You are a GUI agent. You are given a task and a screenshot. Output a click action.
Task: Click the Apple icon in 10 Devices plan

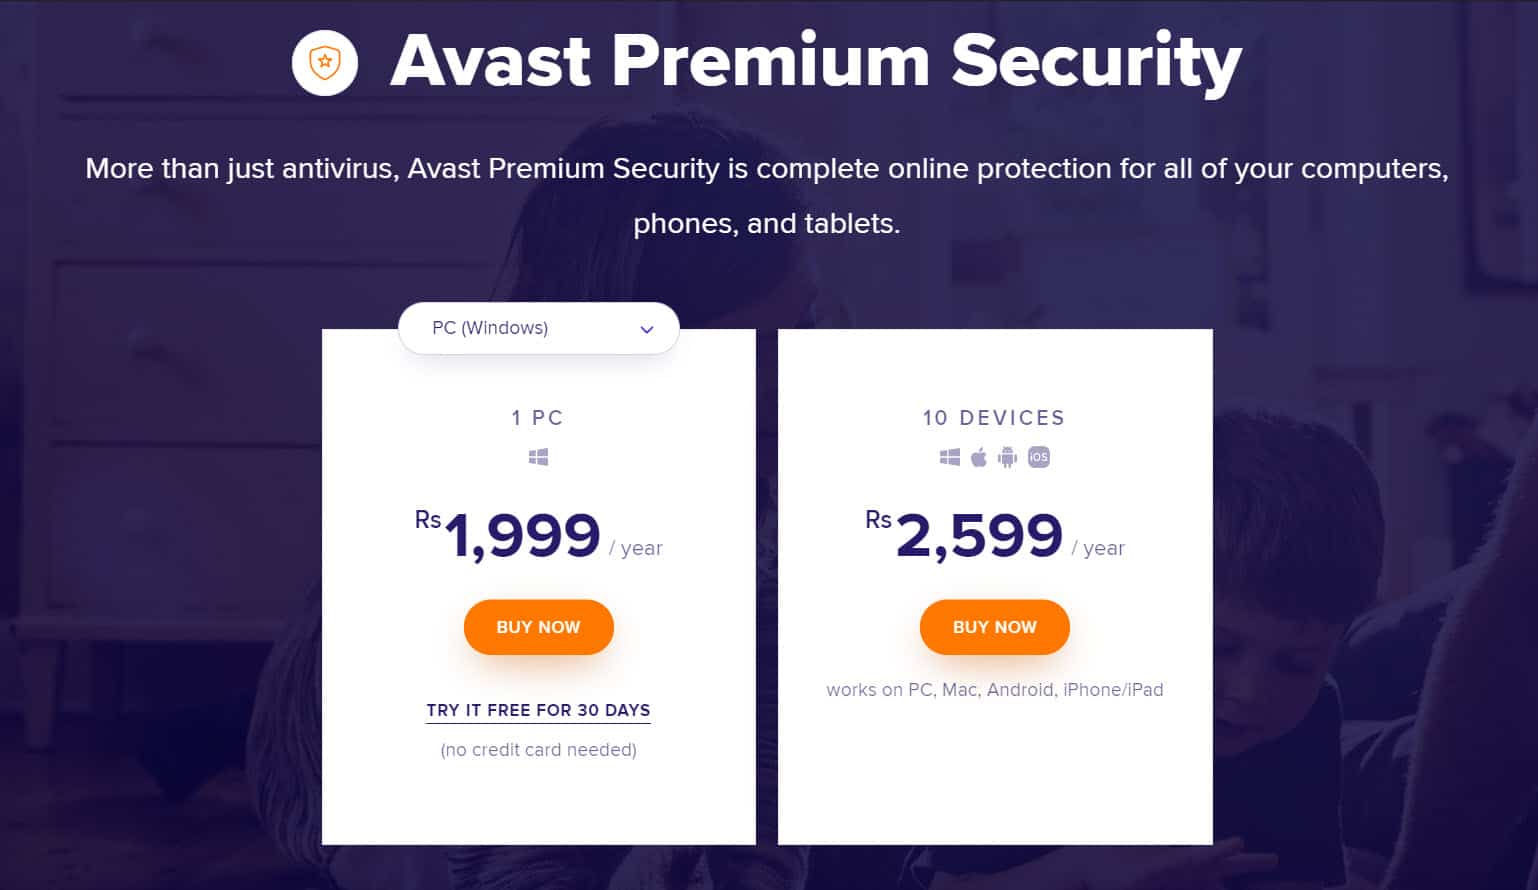[979, 457]
